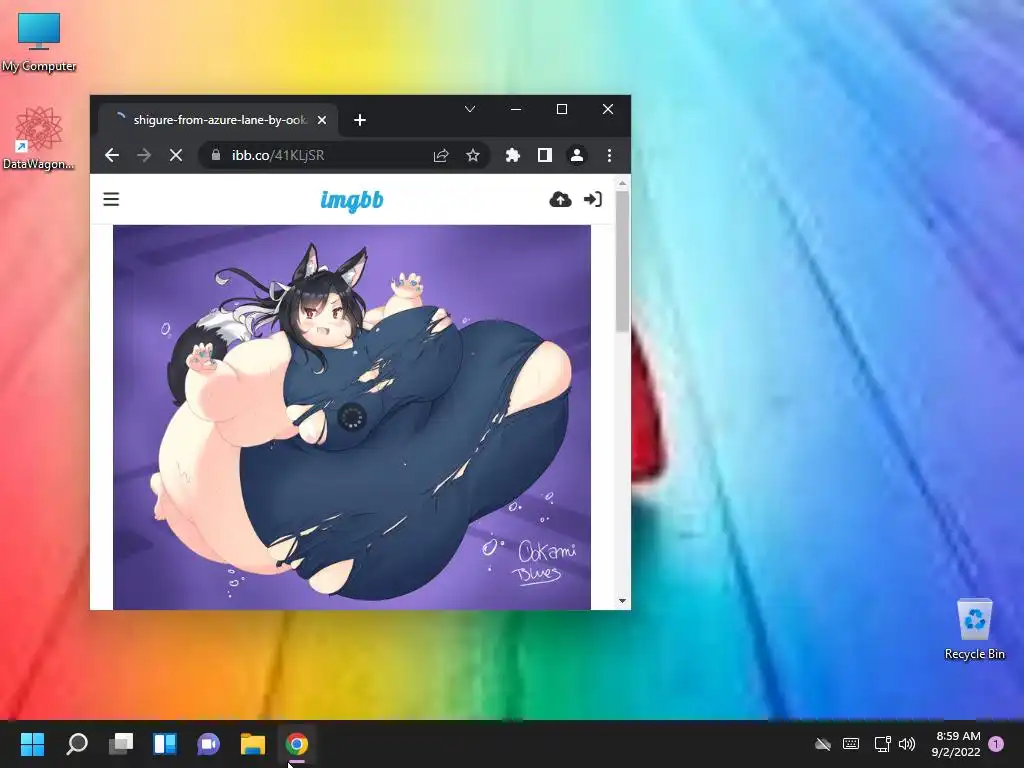Open the notification badge in the tray
Image resolution: width=1024 pixels, height=768 pixels.
997,744
